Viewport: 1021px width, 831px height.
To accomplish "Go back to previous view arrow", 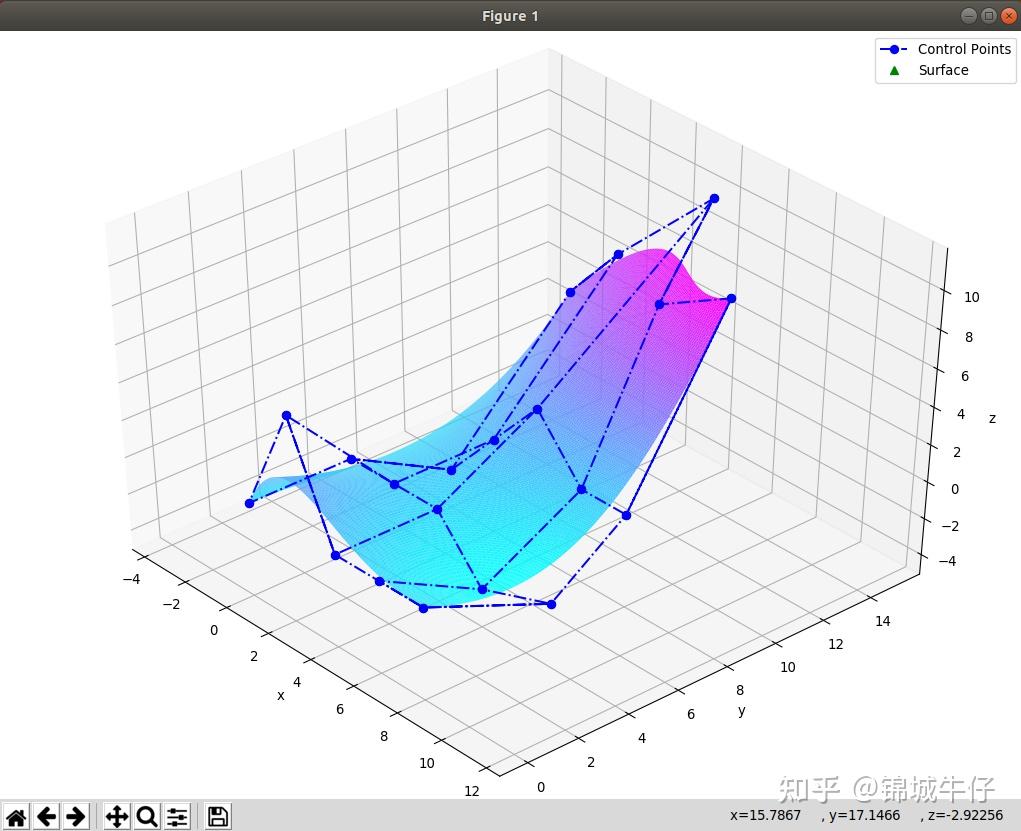I will point(46,816).
